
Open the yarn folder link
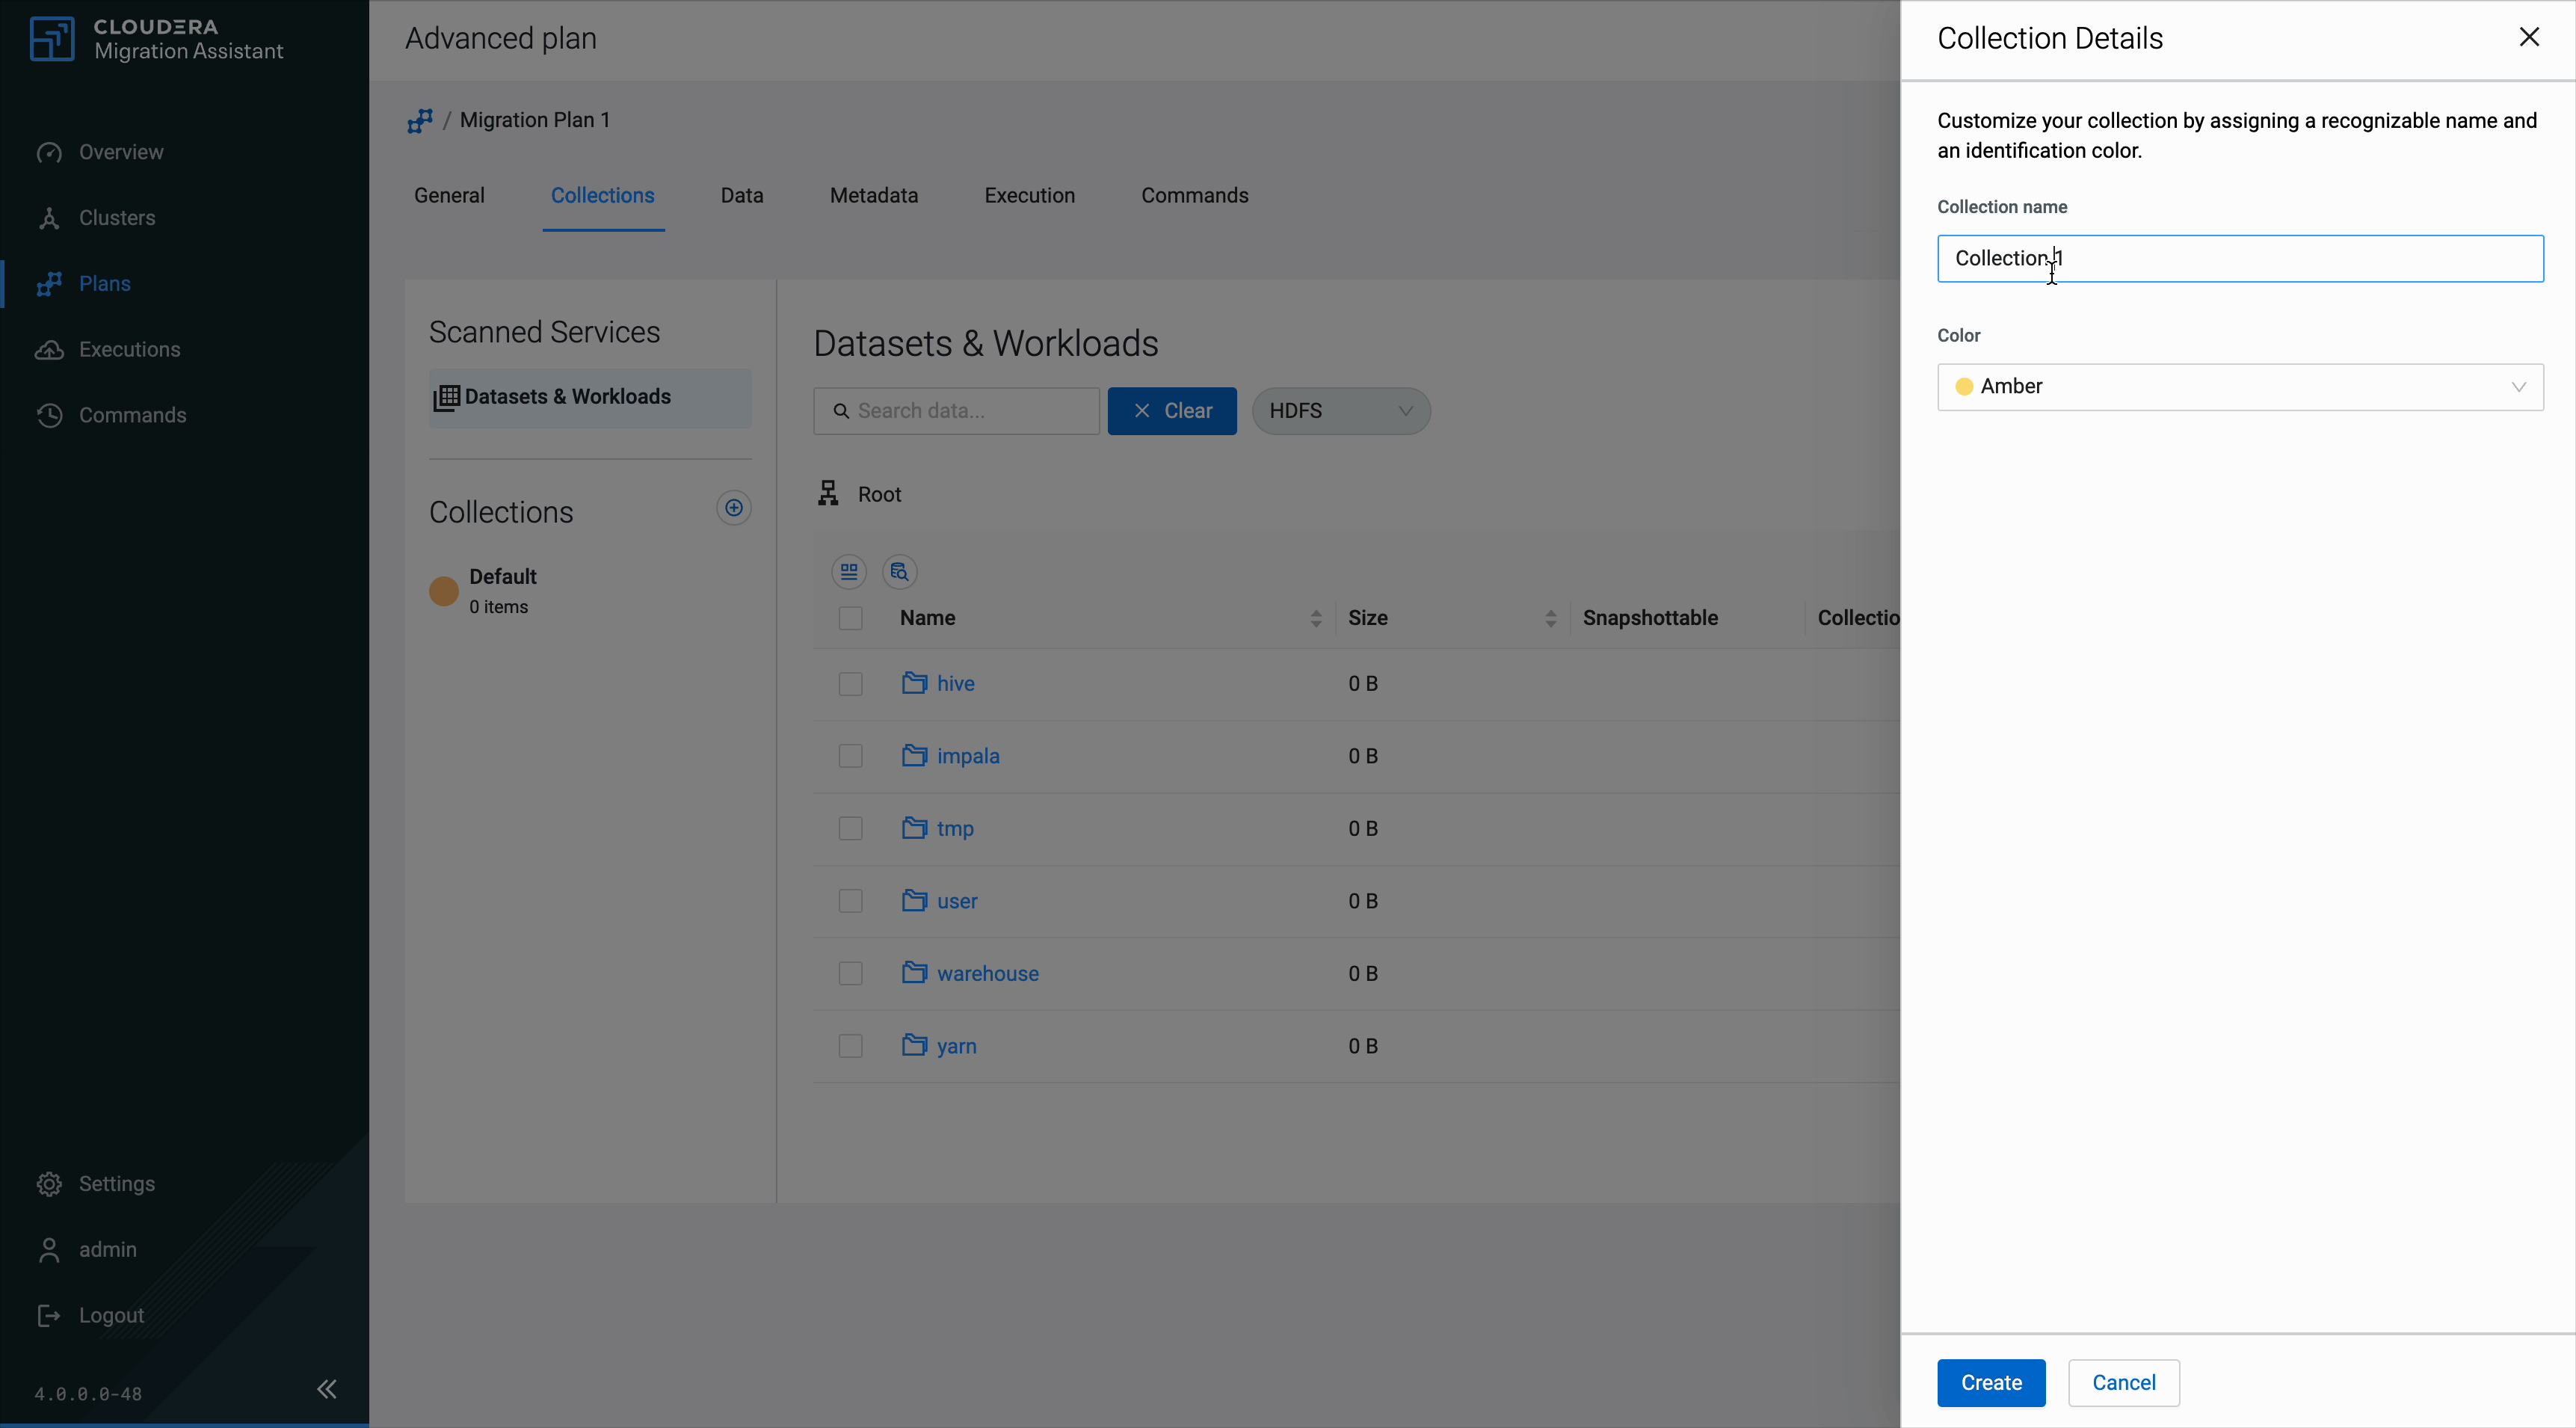pos(957,1047)
